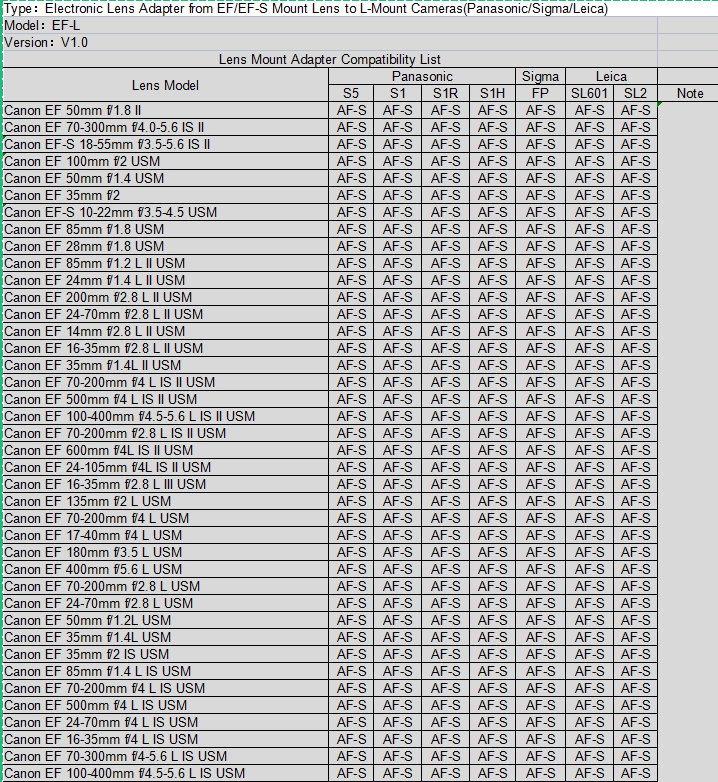
Task: Click FP AF-S cell in Canon EF 135mm f/2 L USM row
Action: pos(540,501)
